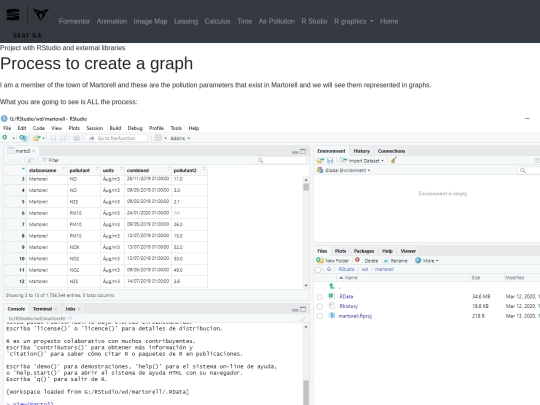The width and height of the screenshot is (540, 405).
Task: Click the RStudio breadcrumb in Files path
Action: 346,269
